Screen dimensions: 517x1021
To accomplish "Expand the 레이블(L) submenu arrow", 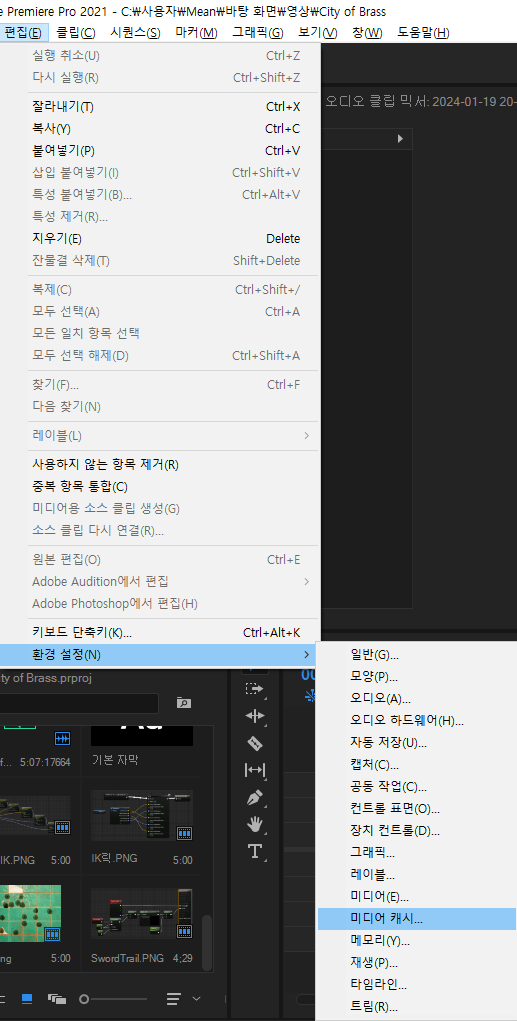I will [306, 435].
